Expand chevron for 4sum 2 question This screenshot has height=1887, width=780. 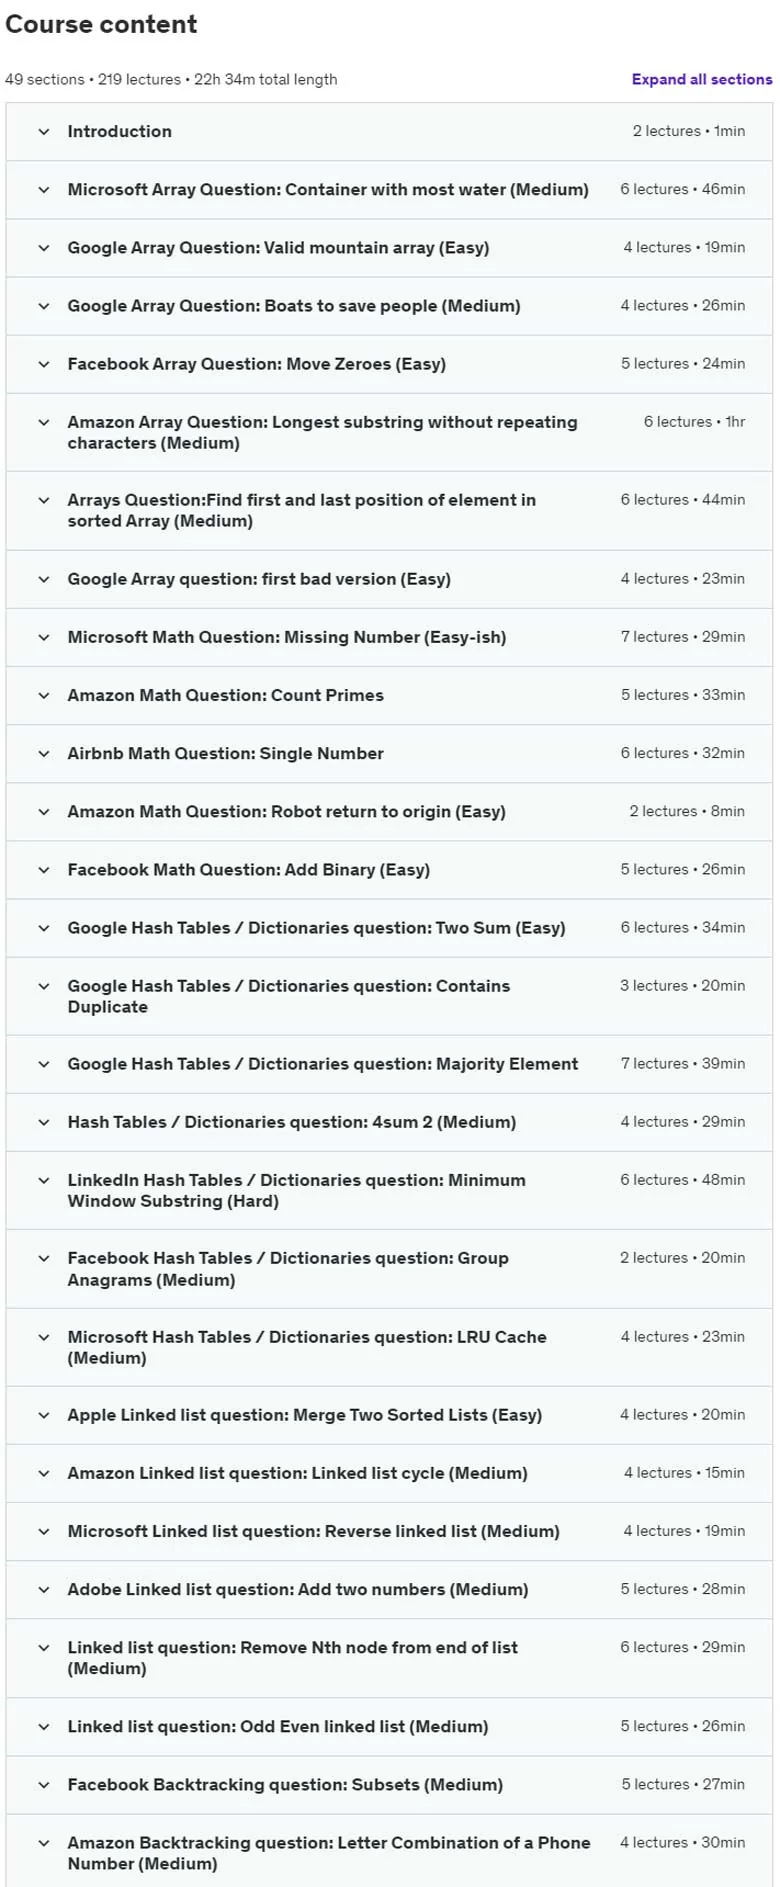(x=44, y=1122)
